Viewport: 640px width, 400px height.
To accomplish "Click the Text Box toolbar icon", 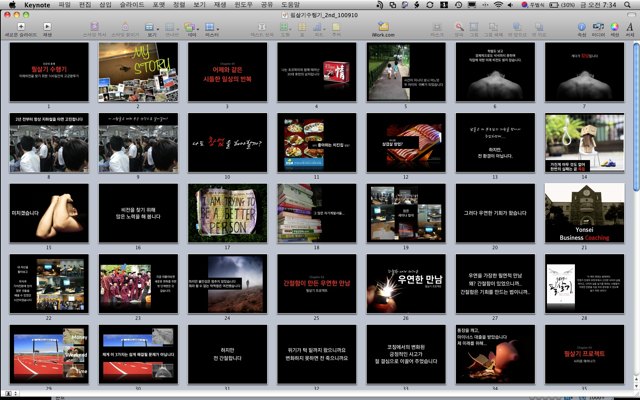I will pyautogui.click(x=262, y=27).
